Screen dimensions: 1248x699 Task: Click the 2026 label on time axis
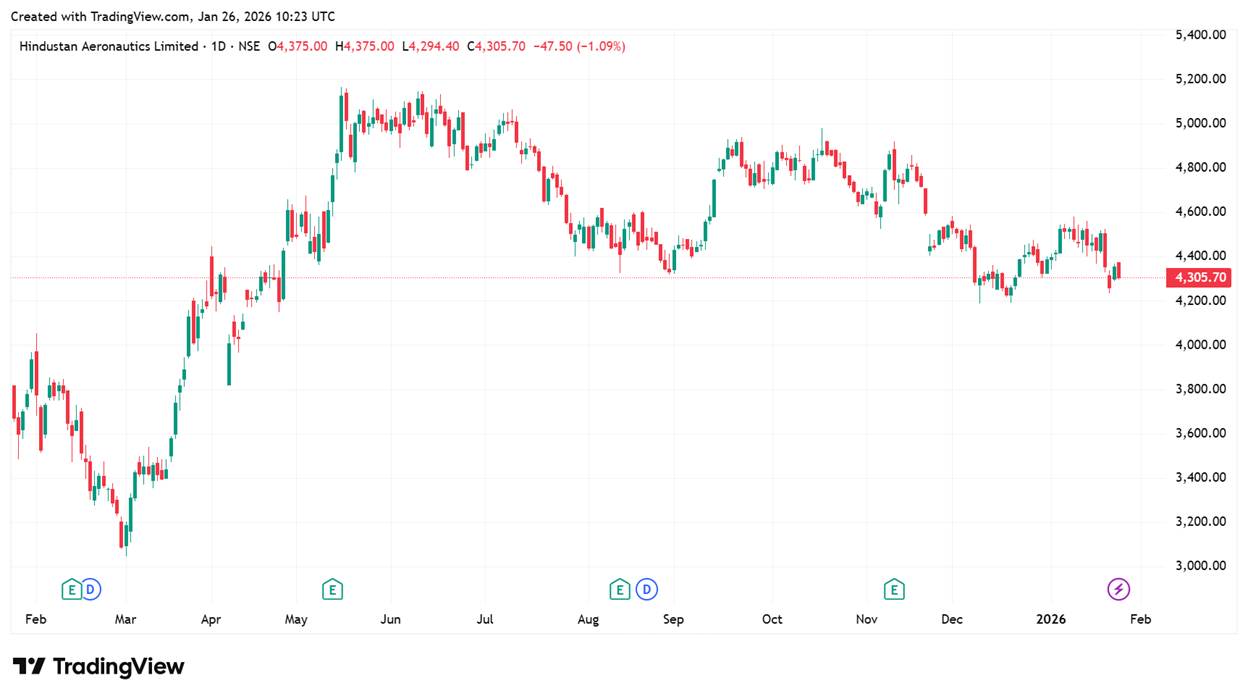pyautogui.click(x=1049, y=620)
